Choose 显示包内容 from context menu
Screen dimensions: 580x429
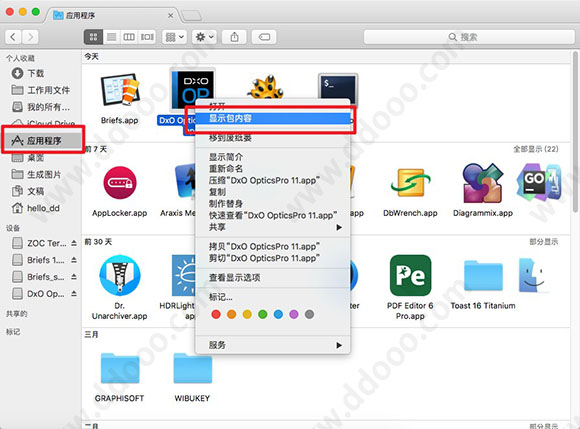273,118
